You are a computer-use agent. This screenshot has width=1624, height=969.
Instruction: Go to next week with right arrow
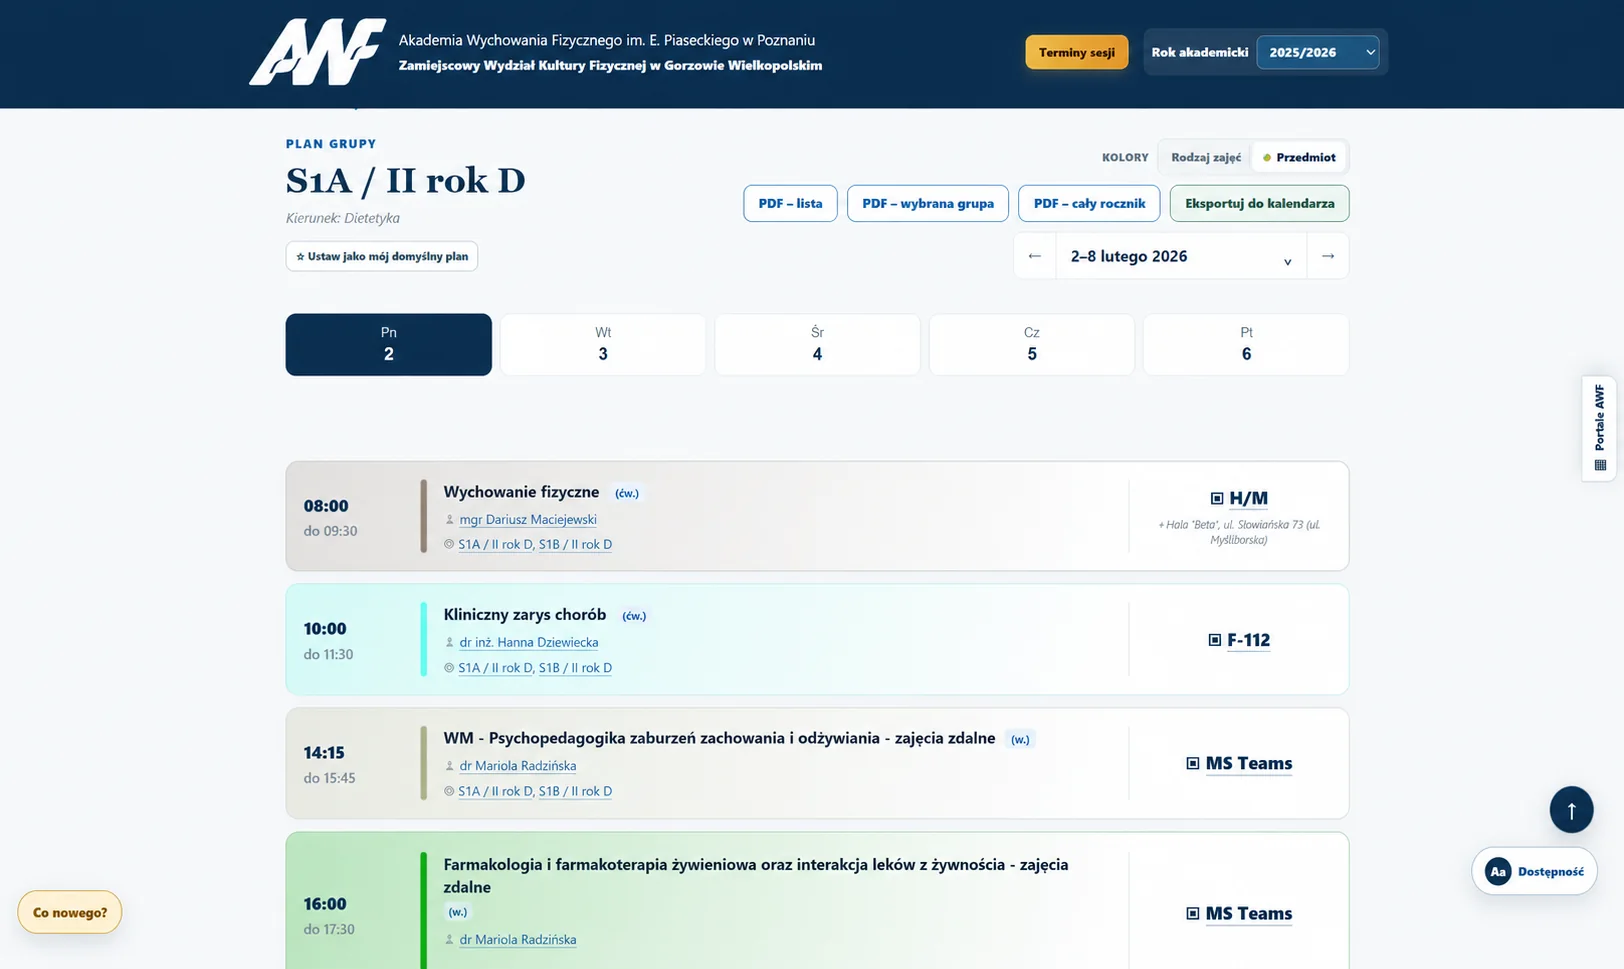pos(1328,256)
